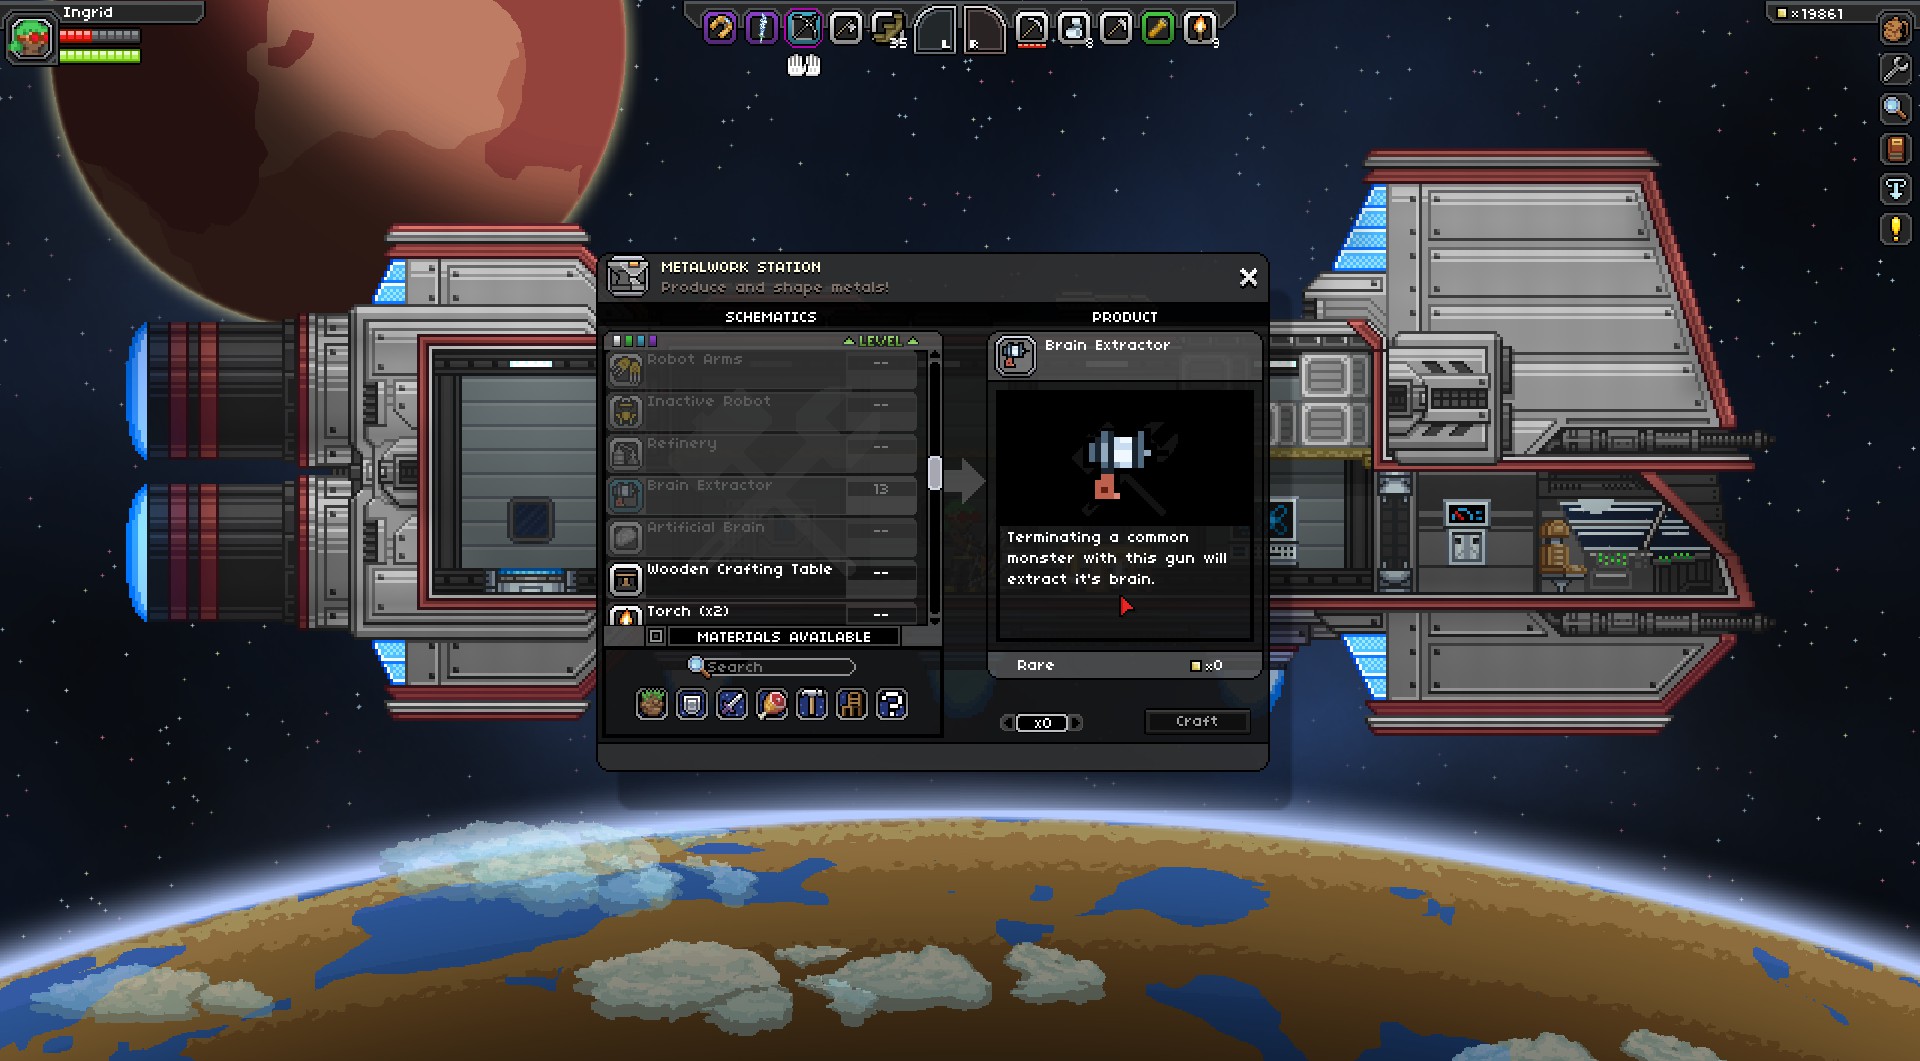
Task: Open the quest log exclamation icon
Action: tap(1895, 229)
